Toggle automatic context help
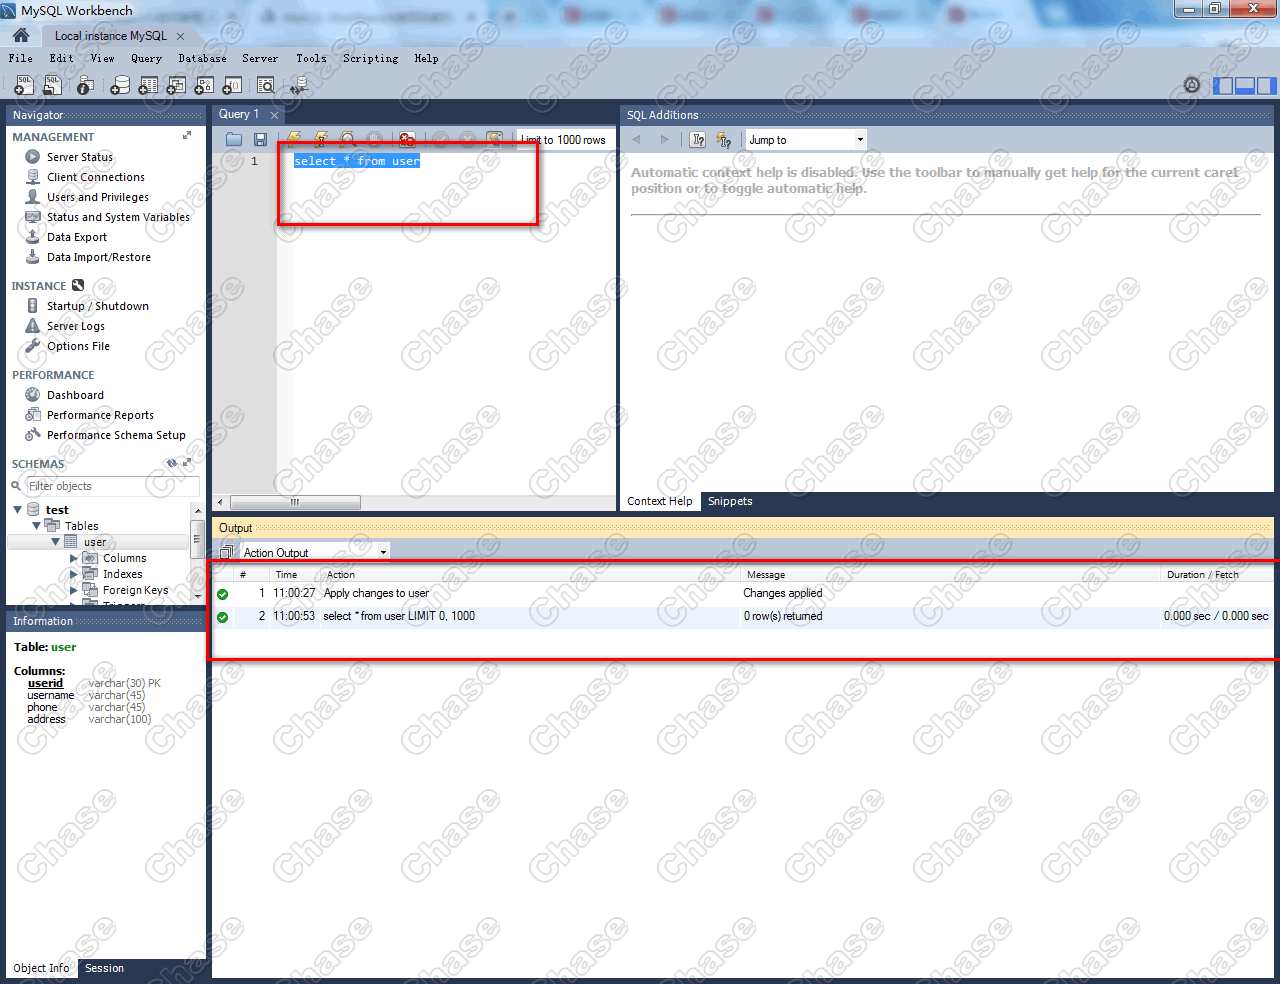 tap(724, 140)
